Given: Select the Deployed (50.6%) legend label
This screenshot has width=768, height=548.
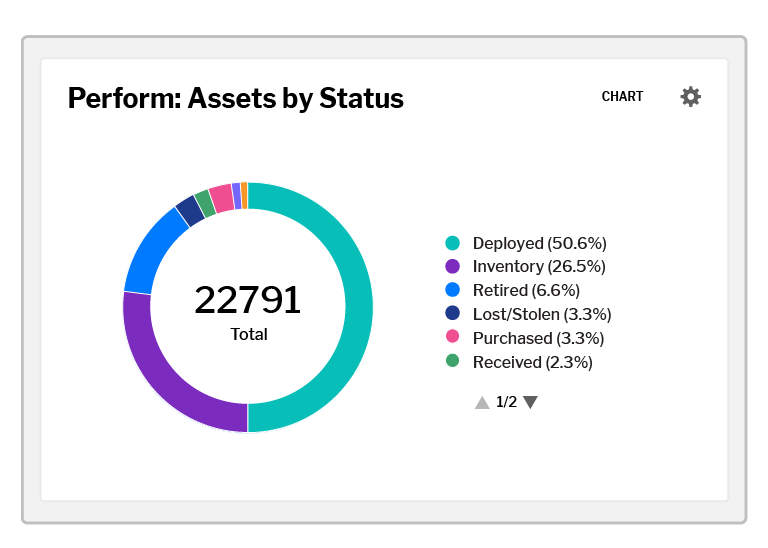Looking at the screenshot, I should pyautogui.click(x=539, y=243).
